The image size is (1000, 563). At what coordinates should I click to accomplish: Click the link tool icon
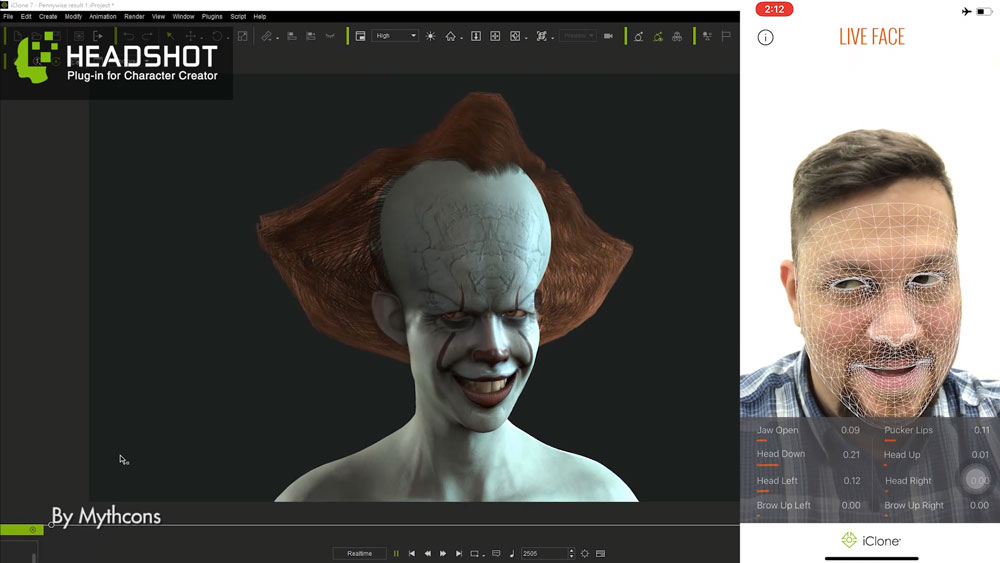pos(267,36)
